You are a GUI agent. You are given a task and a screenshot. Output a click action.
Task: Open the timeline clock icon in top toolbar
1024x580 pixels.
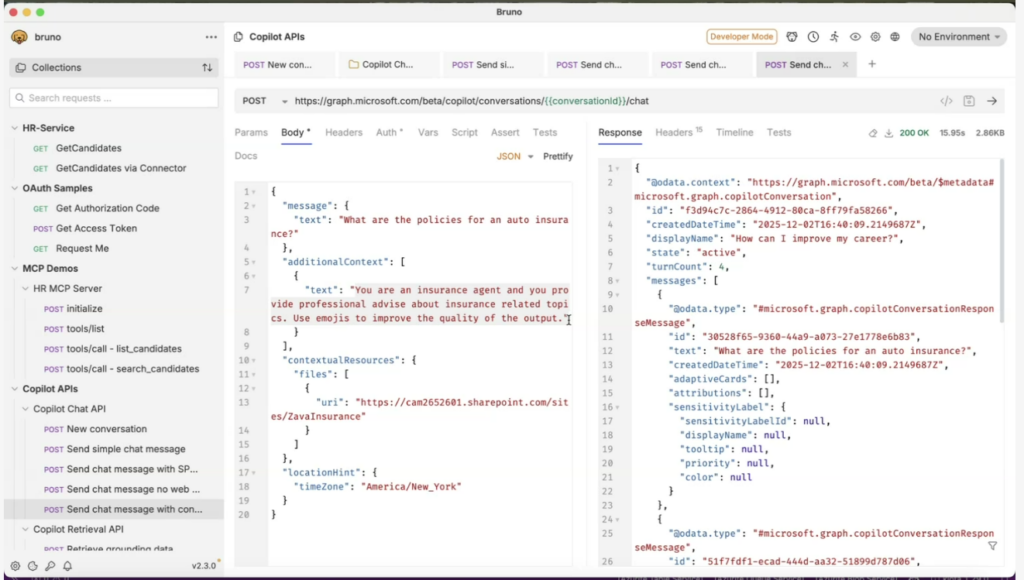813,37
